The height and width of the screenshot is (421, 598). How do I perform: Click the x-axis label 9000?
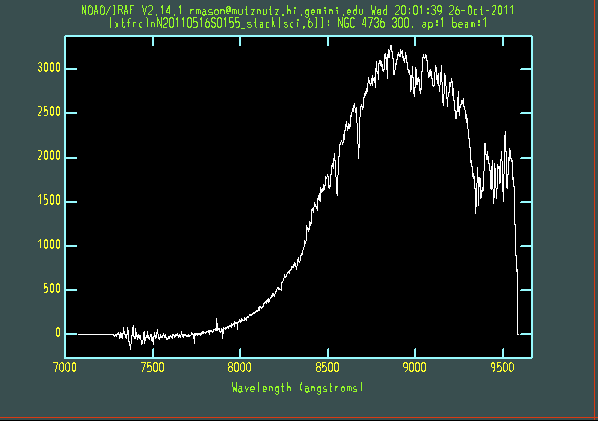pos(415,368)
